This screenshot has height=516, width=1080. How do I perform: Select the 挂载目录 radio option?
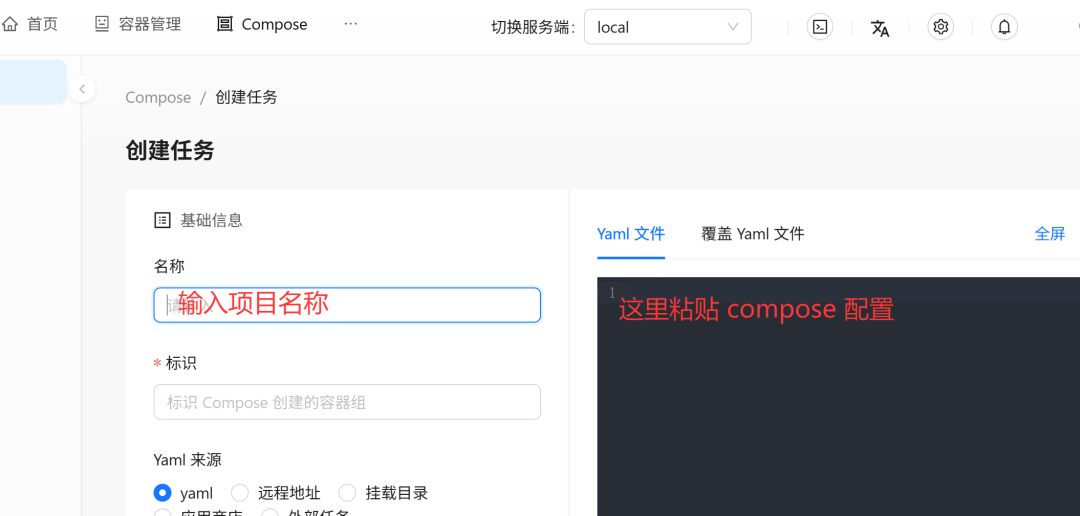coord(347,493)
